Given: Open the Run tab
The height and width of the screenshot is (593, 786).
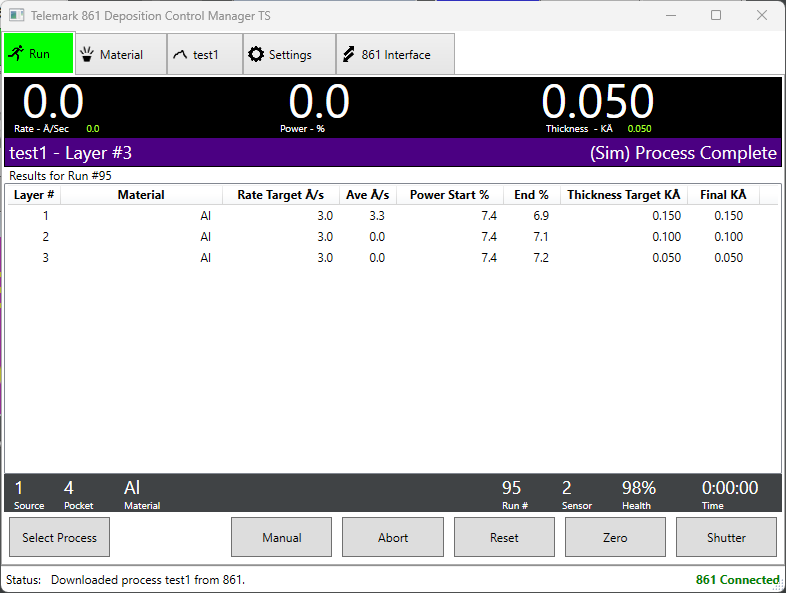Looking at the screenshot, I should coord(39,53).
